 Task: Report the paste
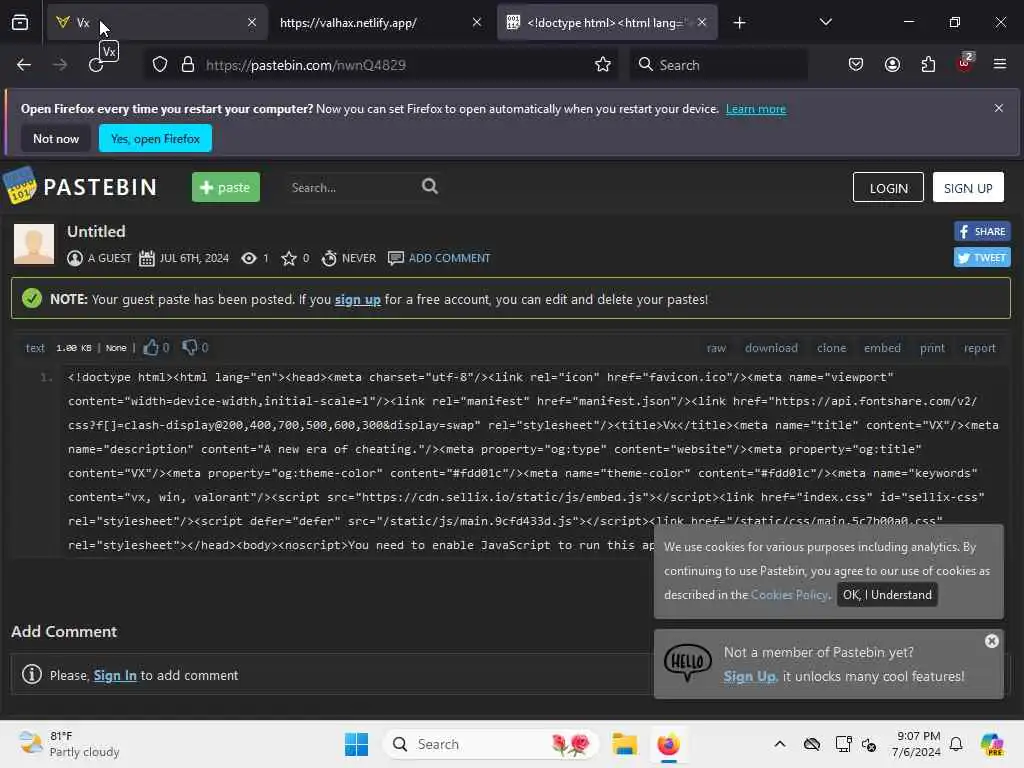980,348
